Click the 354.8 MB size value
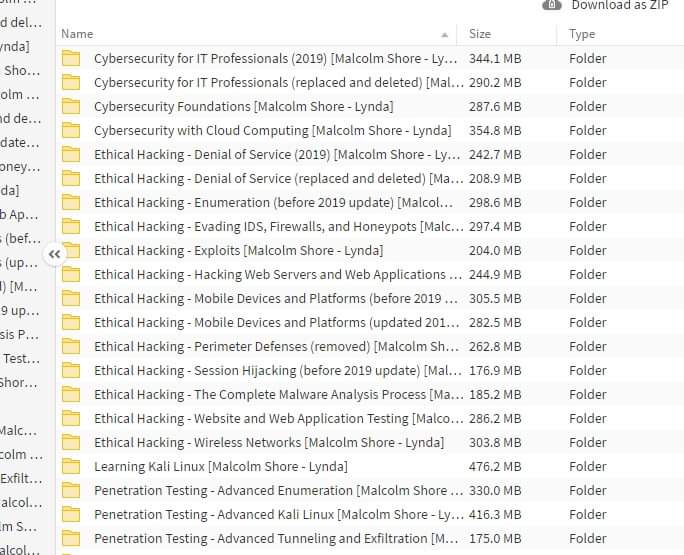Viewport: 684px width, 555px height. pos(495,130)
